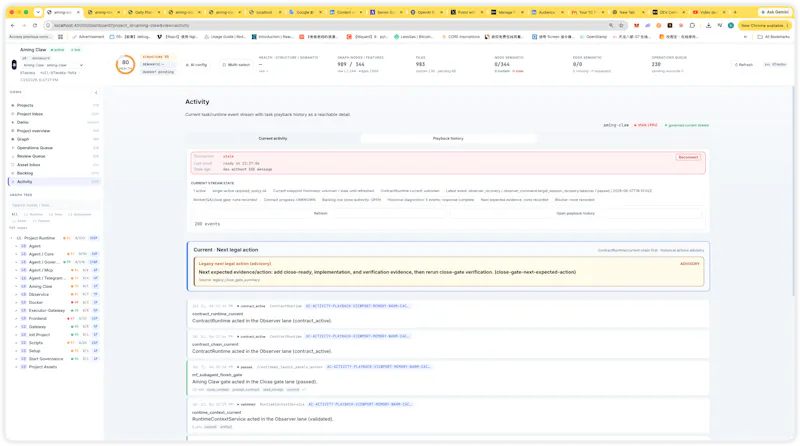Toggle L1 Runtime filter chip
800x446 pixels.
33,214
